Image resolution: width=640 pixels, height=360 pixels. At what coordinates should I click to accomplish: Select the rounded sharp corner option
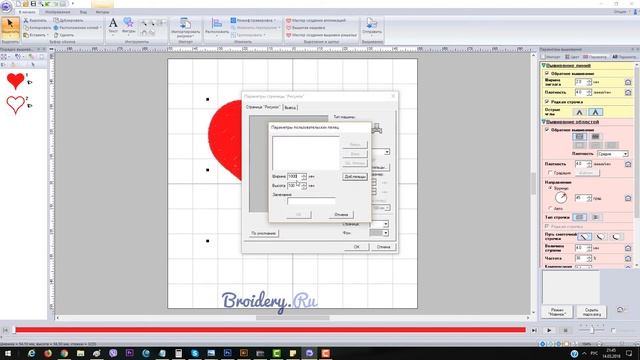tap(579, 112)
